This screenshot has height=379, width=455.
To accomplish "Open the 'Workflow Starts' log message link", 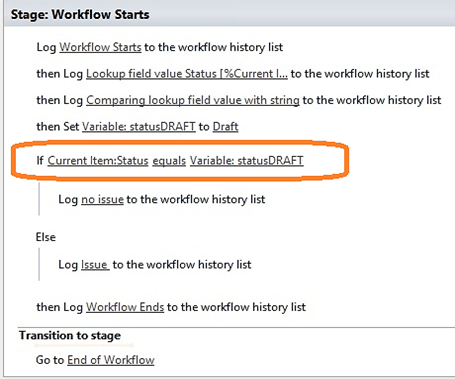I will coord(100,47).
